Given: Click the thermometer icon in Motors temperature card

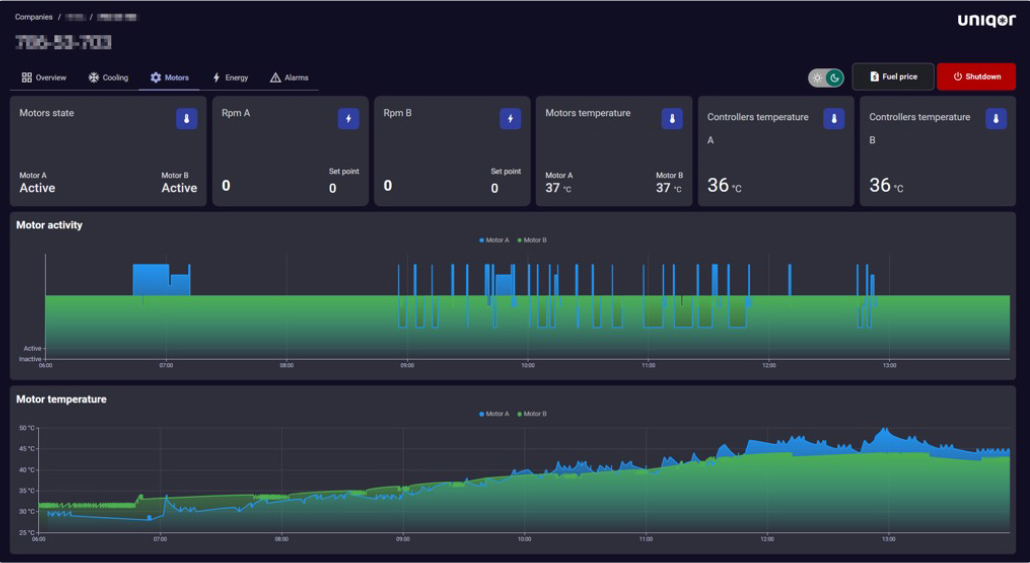Looking at the screenshot, I should (672, 119).
